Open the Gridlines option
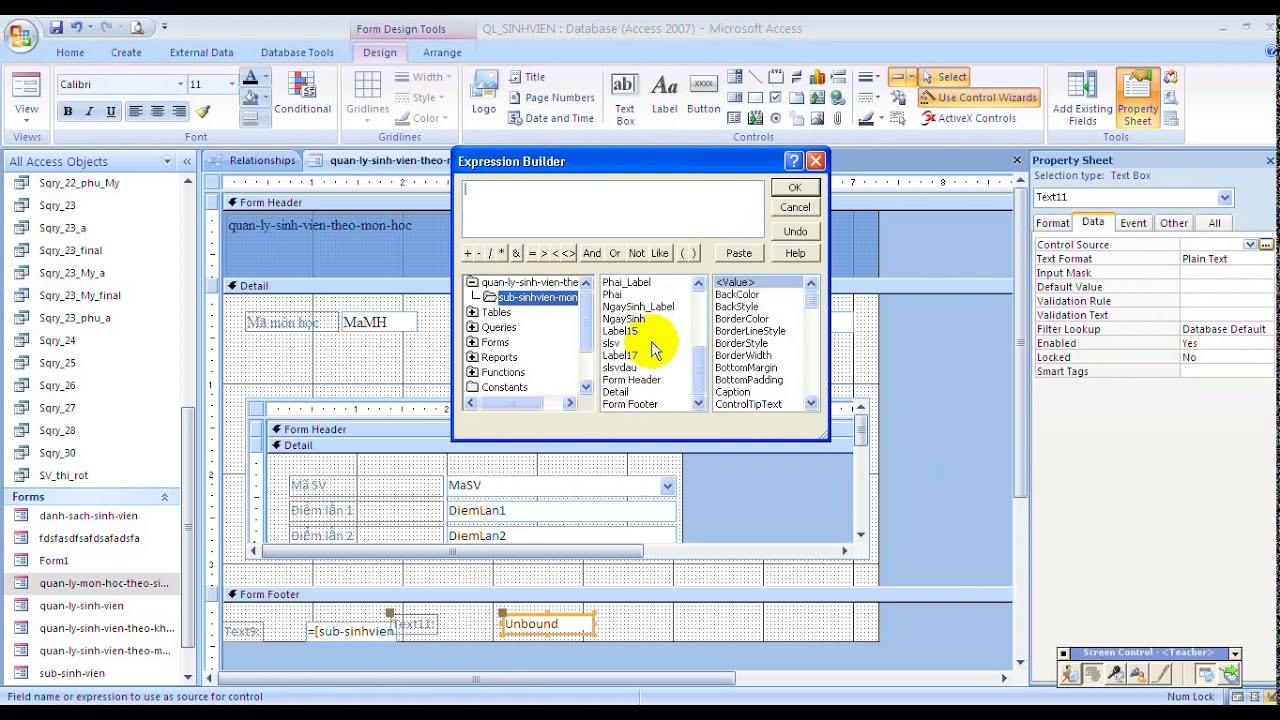The width and height of the screenshot is (1280, 720). click(367, 95)
